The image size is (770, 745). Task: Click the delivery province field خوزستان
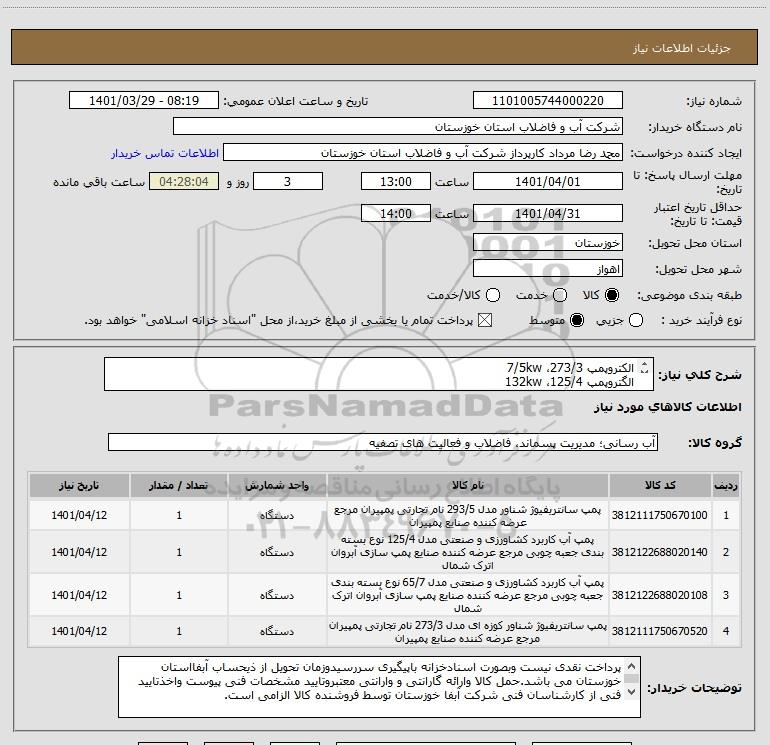pyautogui.click(x=548, y=243)
